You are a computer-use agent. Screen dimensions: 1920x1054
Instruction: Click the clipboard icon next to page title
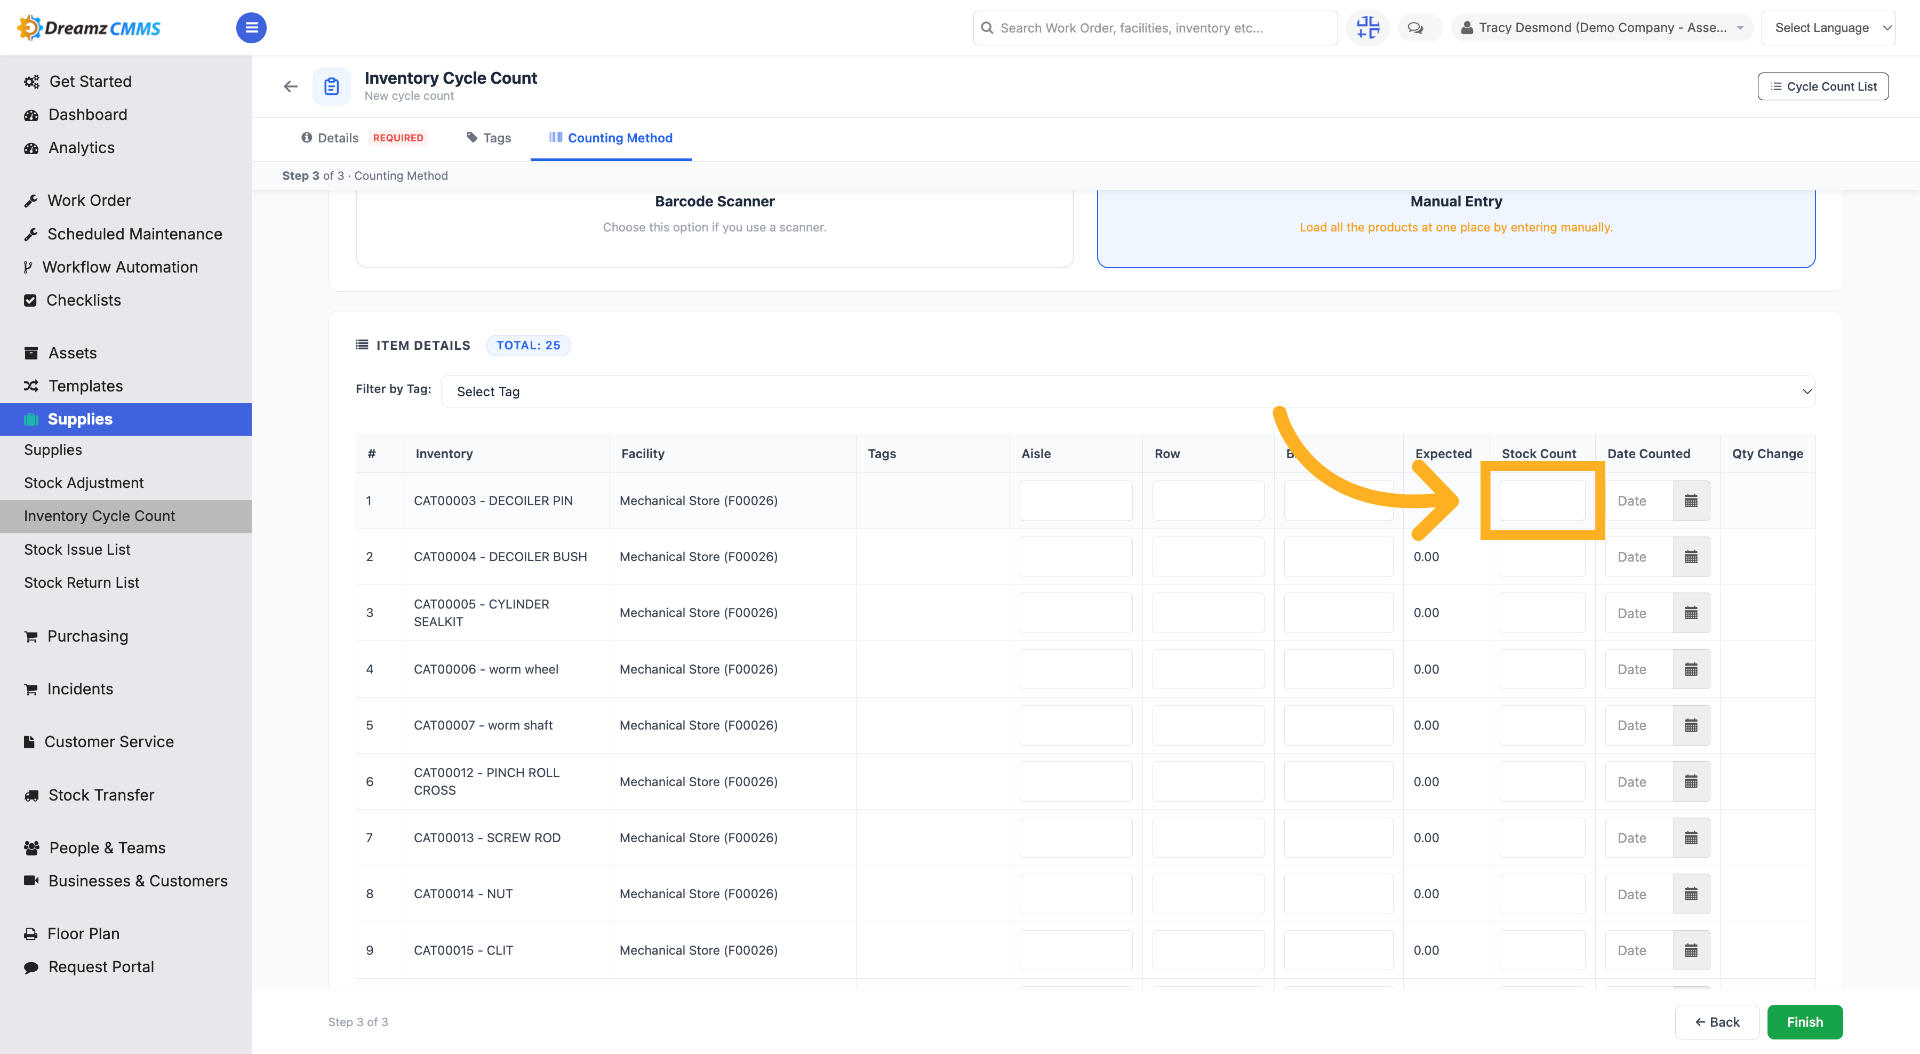[332, 86]
